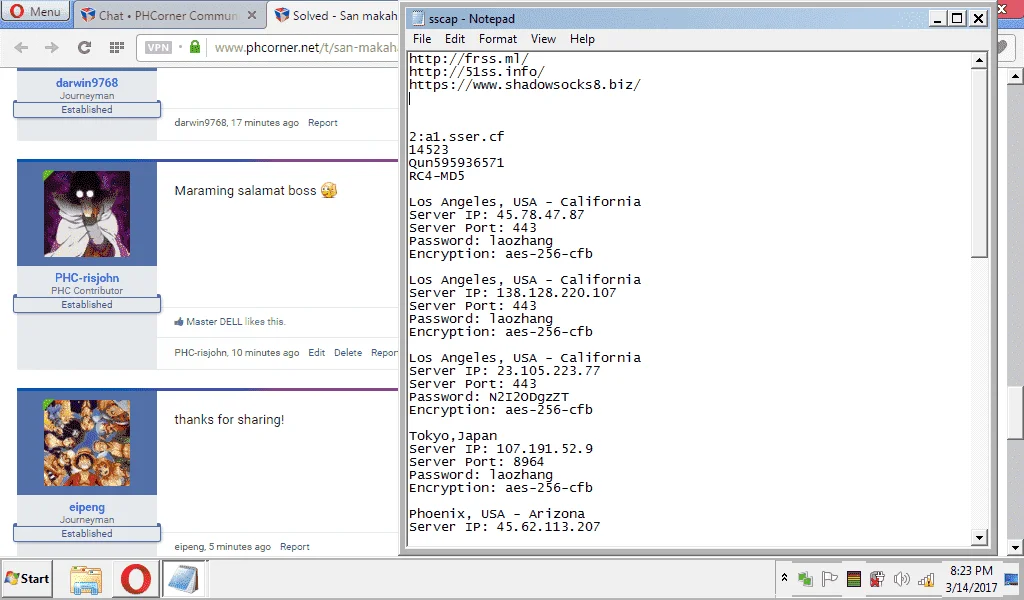Screen dimensions: 1024x600
Task: Go back in Opera browser
Action: 21,47
